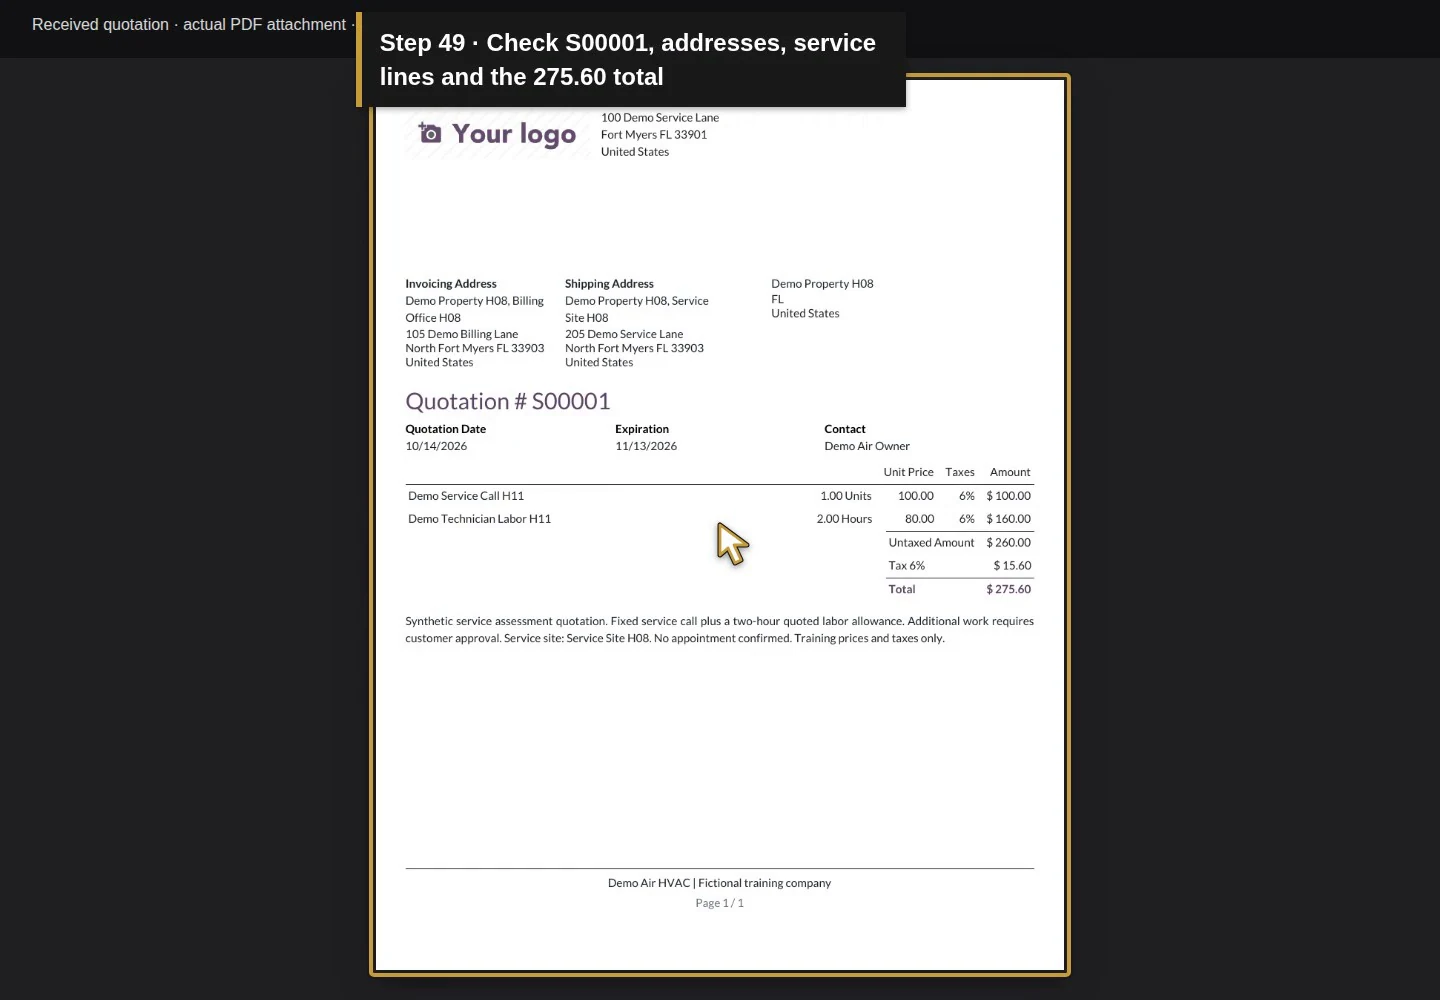Image resolution: width=1440 pixels, height=1000 pixels.
Task: Click the "Quotation # S00001" title
Action: tap(508, 402)
